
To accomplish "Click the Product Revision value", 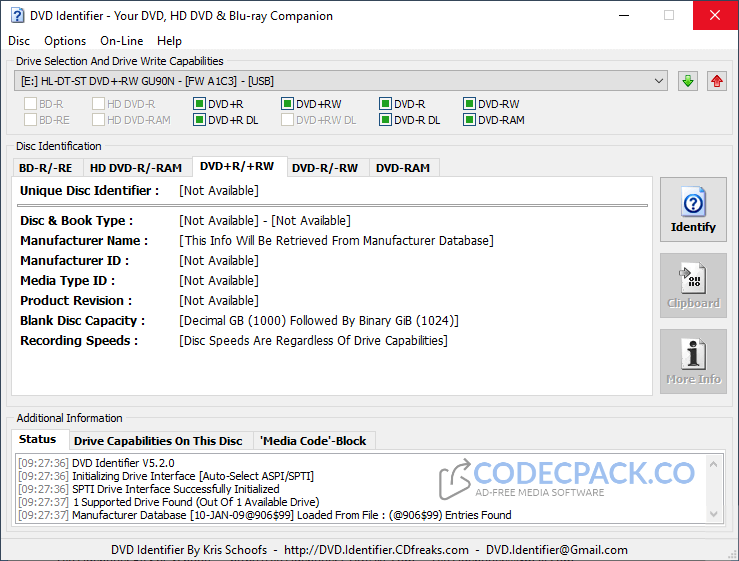I will [219, 301].
